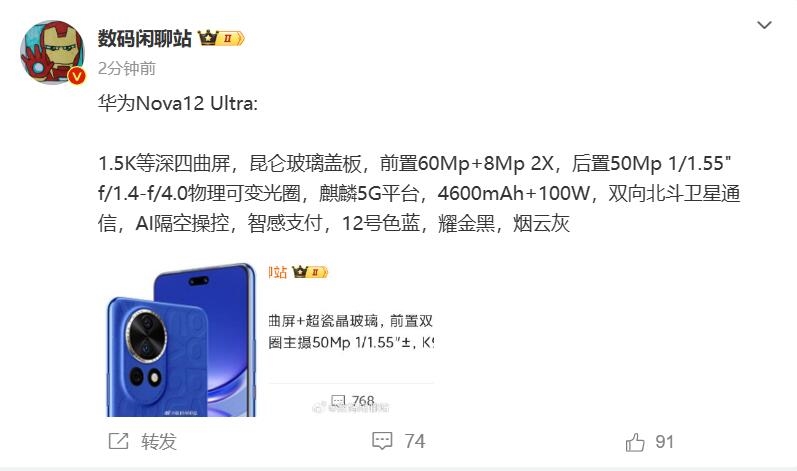
Task: Click the 转发 repost label
Action: pyautogui.click(x=159, y=441)
